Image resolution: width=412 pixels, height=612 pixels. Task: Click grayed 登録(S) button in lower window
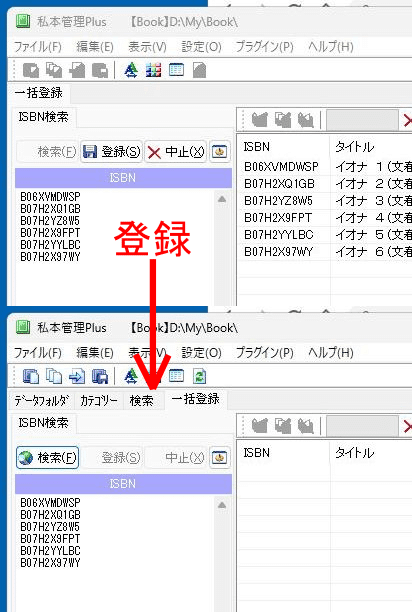(112, 457)
